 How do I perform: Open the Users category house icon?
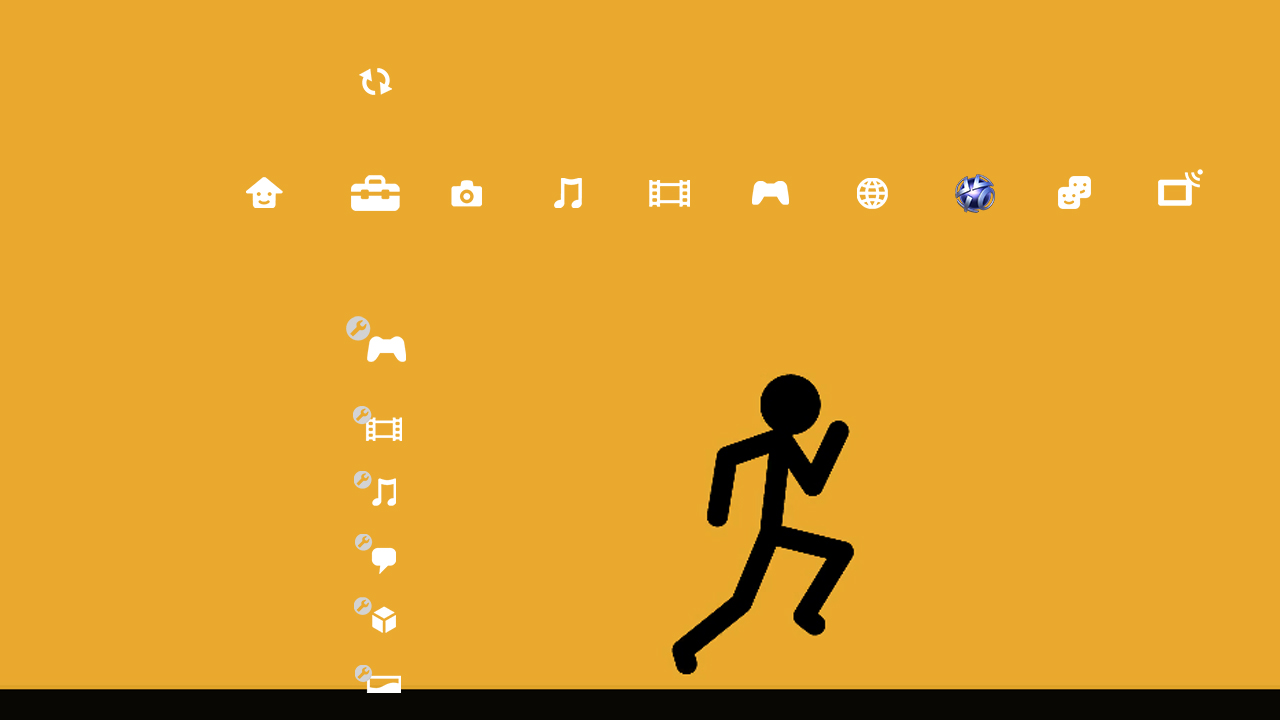point(264,192)
